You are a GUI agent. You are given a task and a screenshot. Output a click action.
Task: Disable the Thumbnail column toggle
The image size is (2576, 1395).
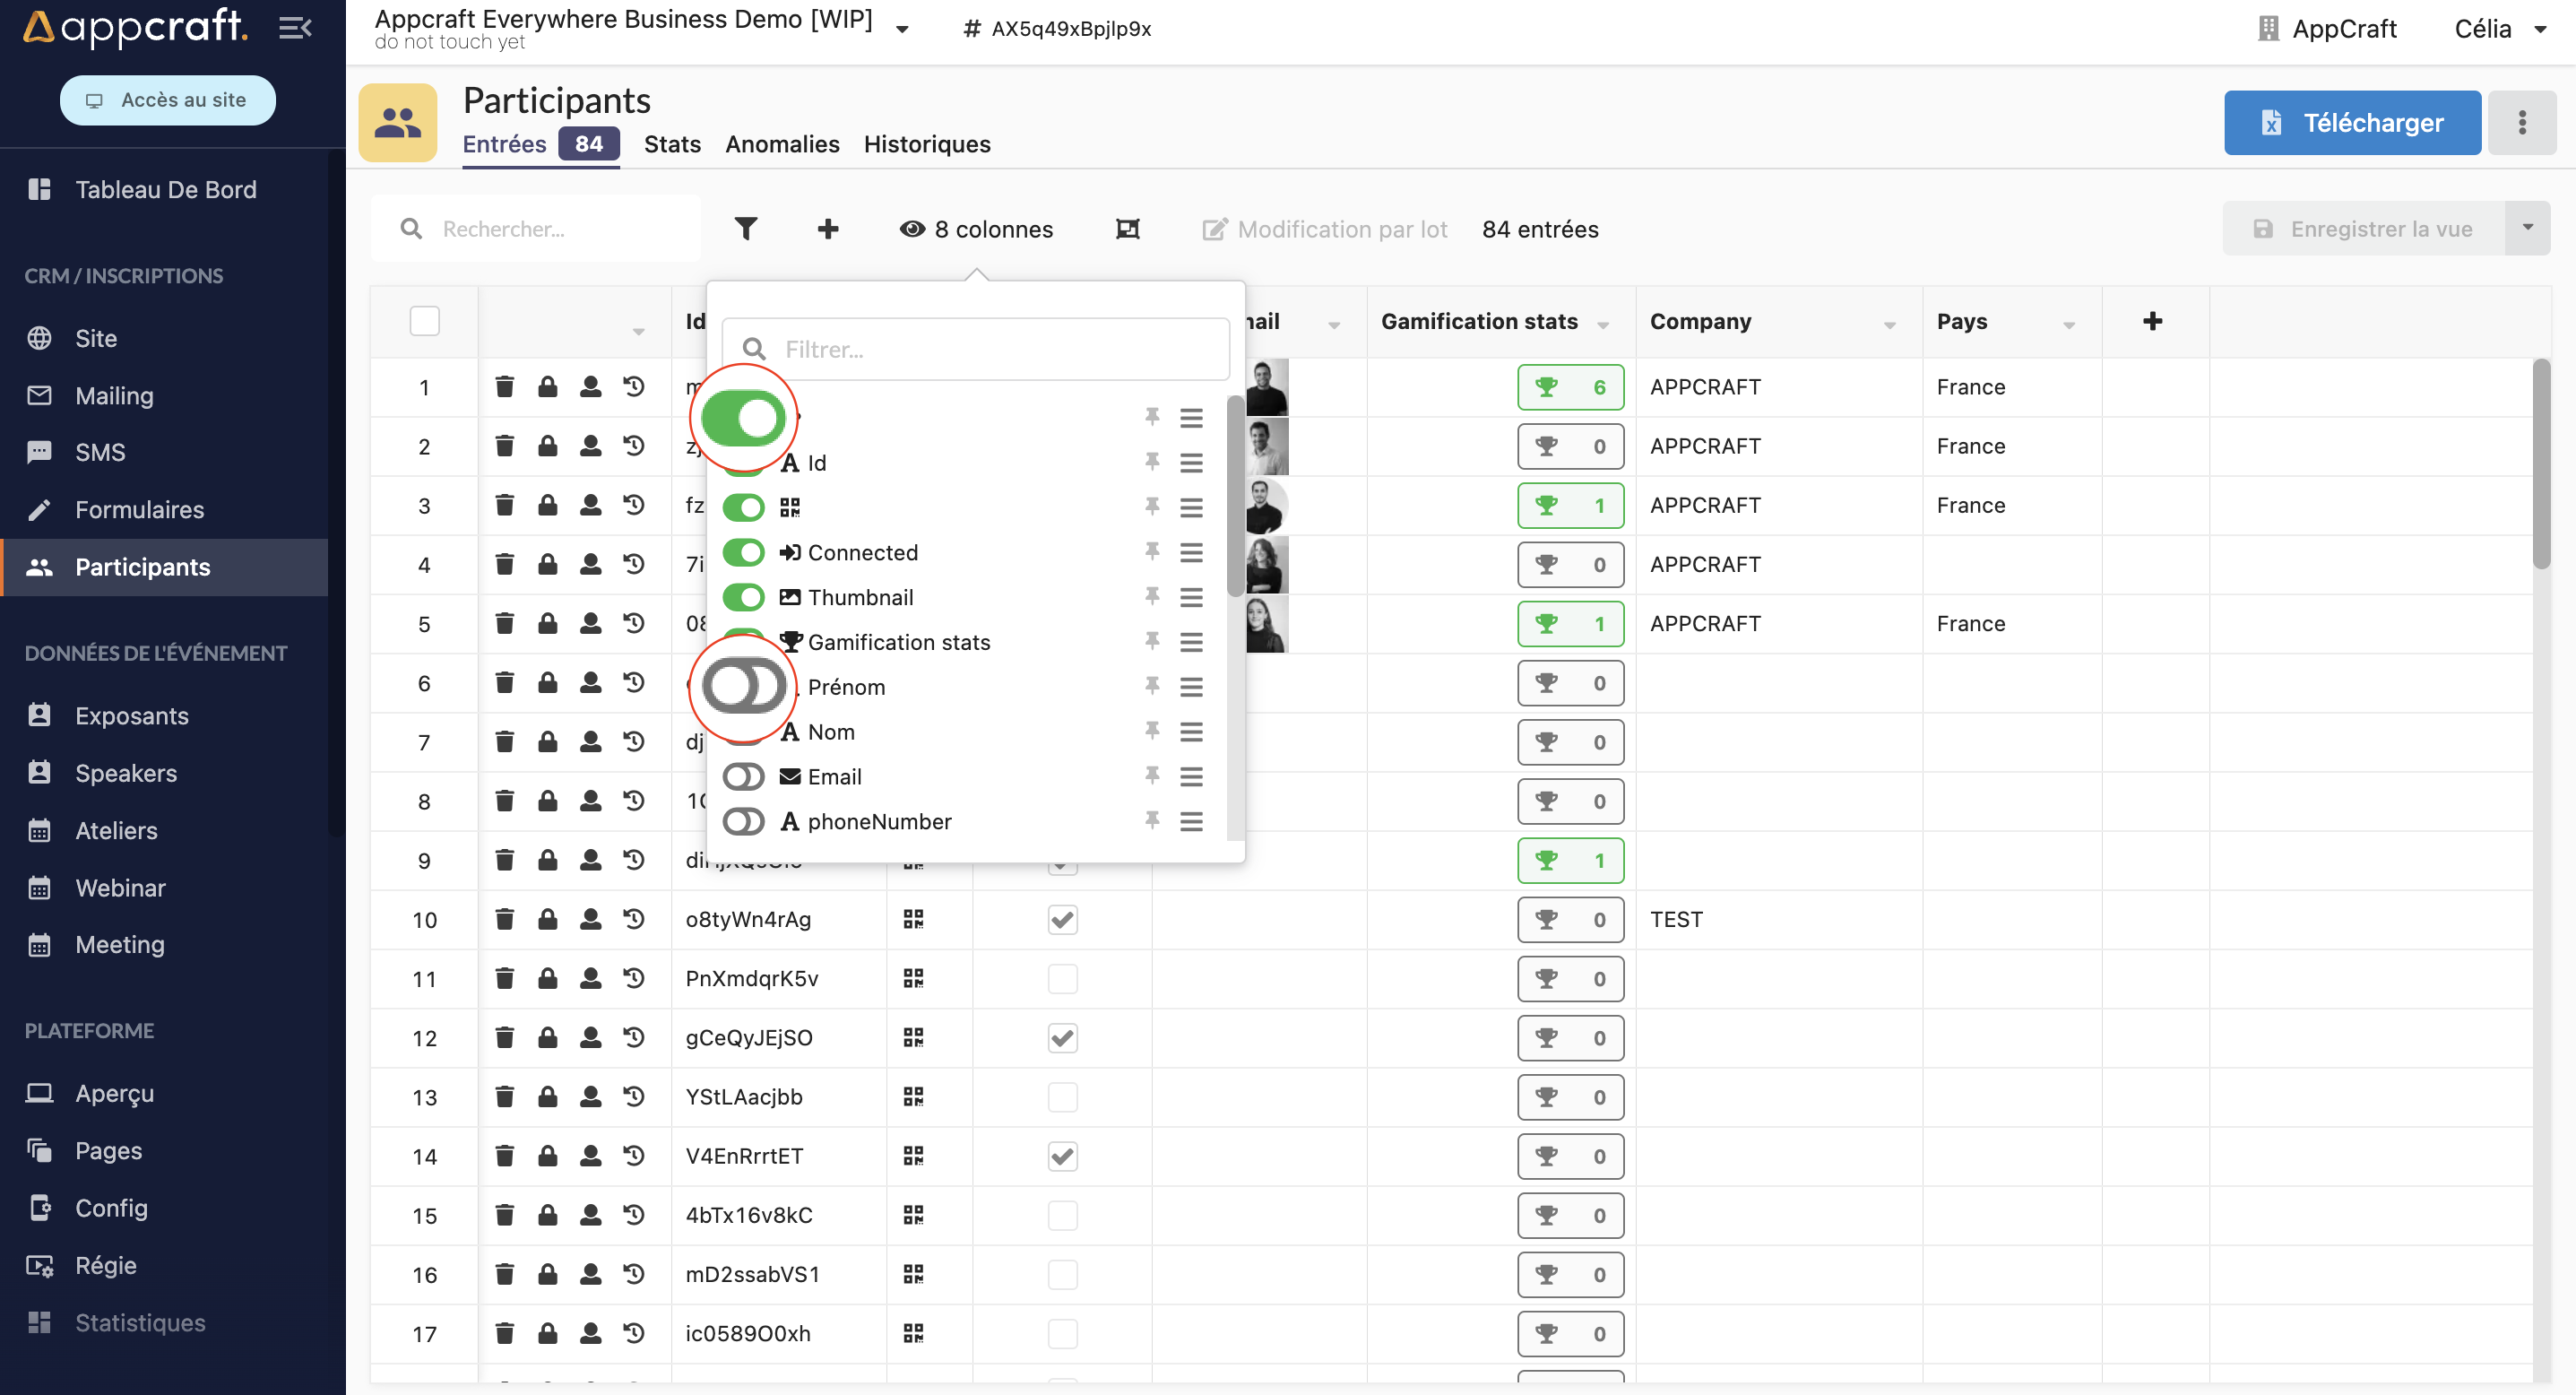tap(743, 597)
